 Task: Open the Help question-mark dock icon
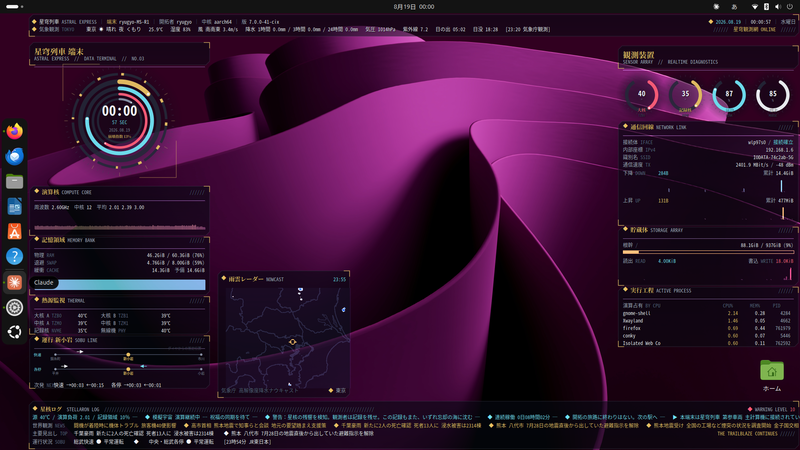pyautogui.click(x=14, y=256)
